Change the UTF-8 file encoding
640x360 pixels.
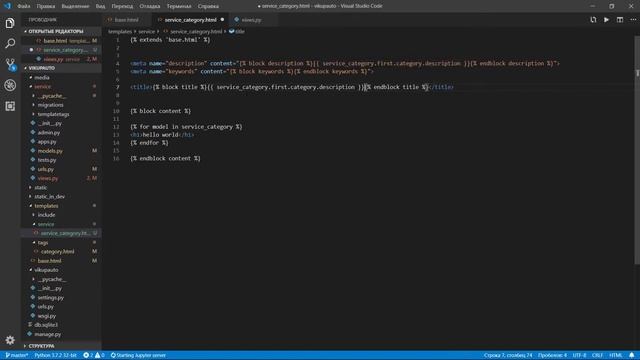pos(579,355)
